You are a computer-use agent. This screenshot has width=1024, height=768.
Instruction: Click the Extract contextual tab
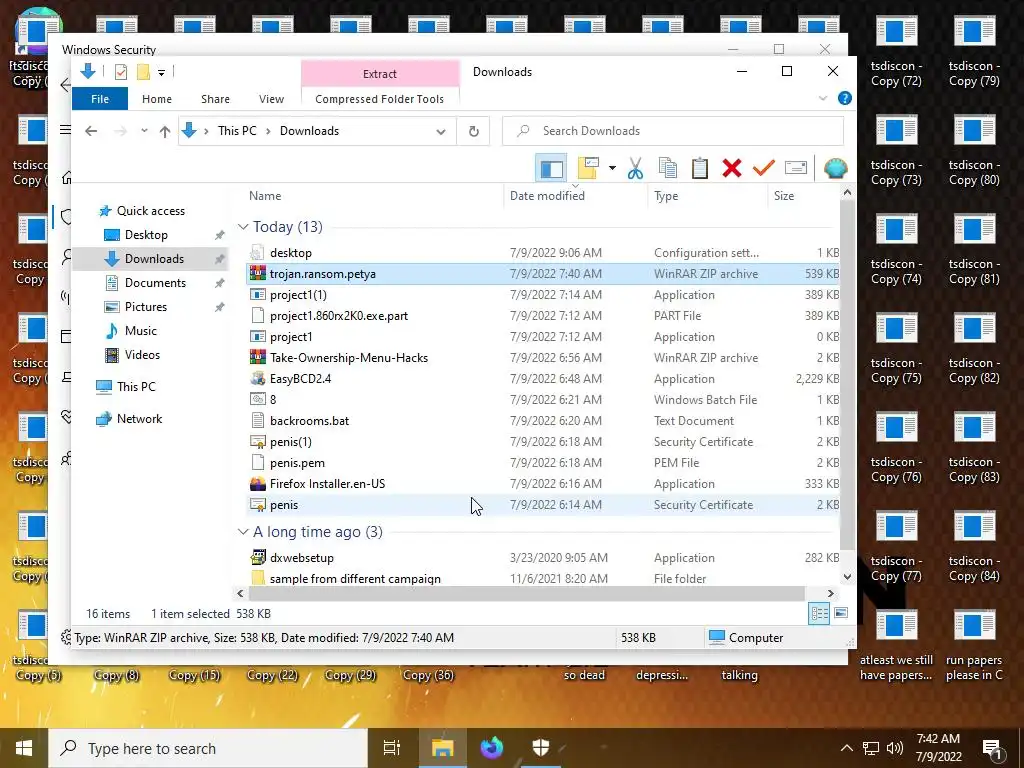point(379,74)
